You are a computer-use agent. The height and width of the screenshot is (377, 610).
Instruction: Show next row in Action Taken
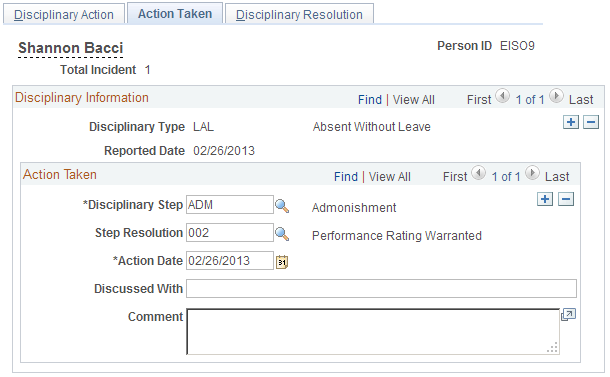point(532,173)
